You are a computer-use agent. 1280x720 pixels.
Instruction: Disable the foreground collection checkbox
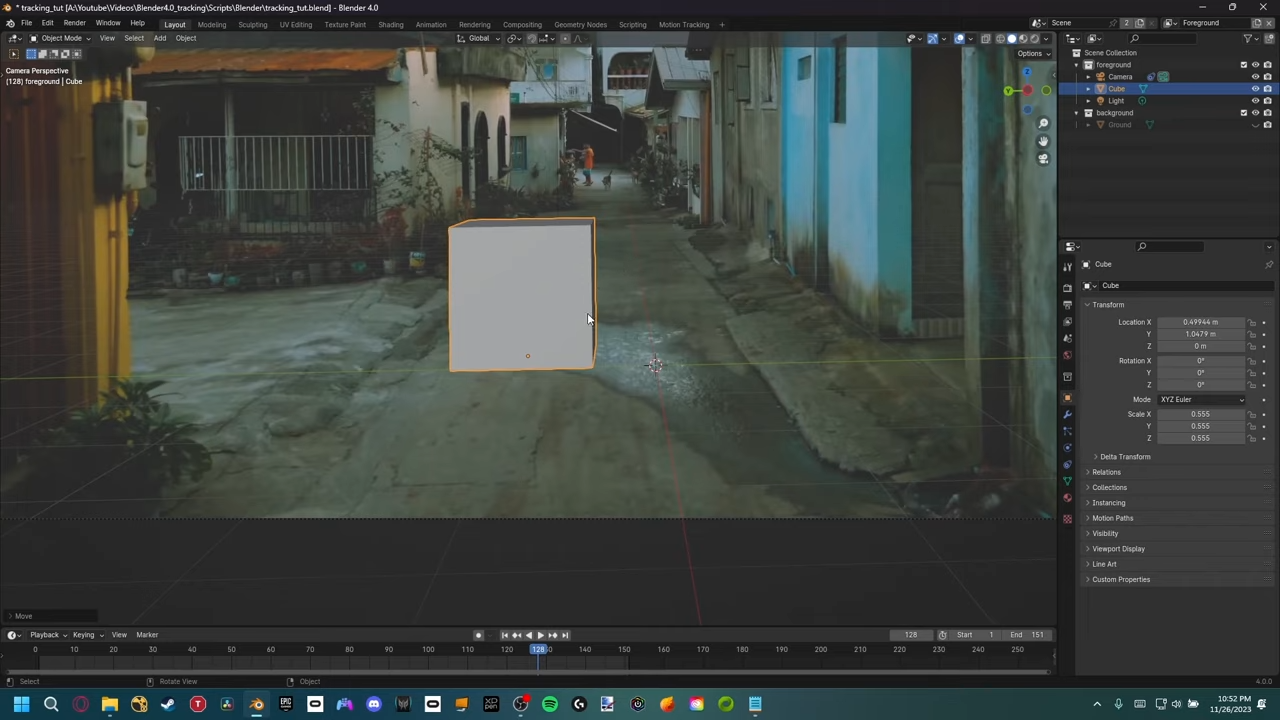coord(1243,64)
